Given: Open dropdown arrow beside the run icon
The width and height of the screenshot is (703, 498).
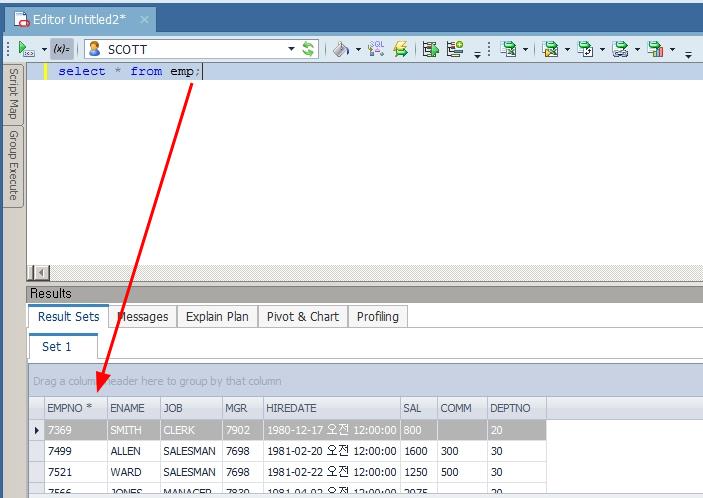Looking at the screenshot, I should 44,49.
